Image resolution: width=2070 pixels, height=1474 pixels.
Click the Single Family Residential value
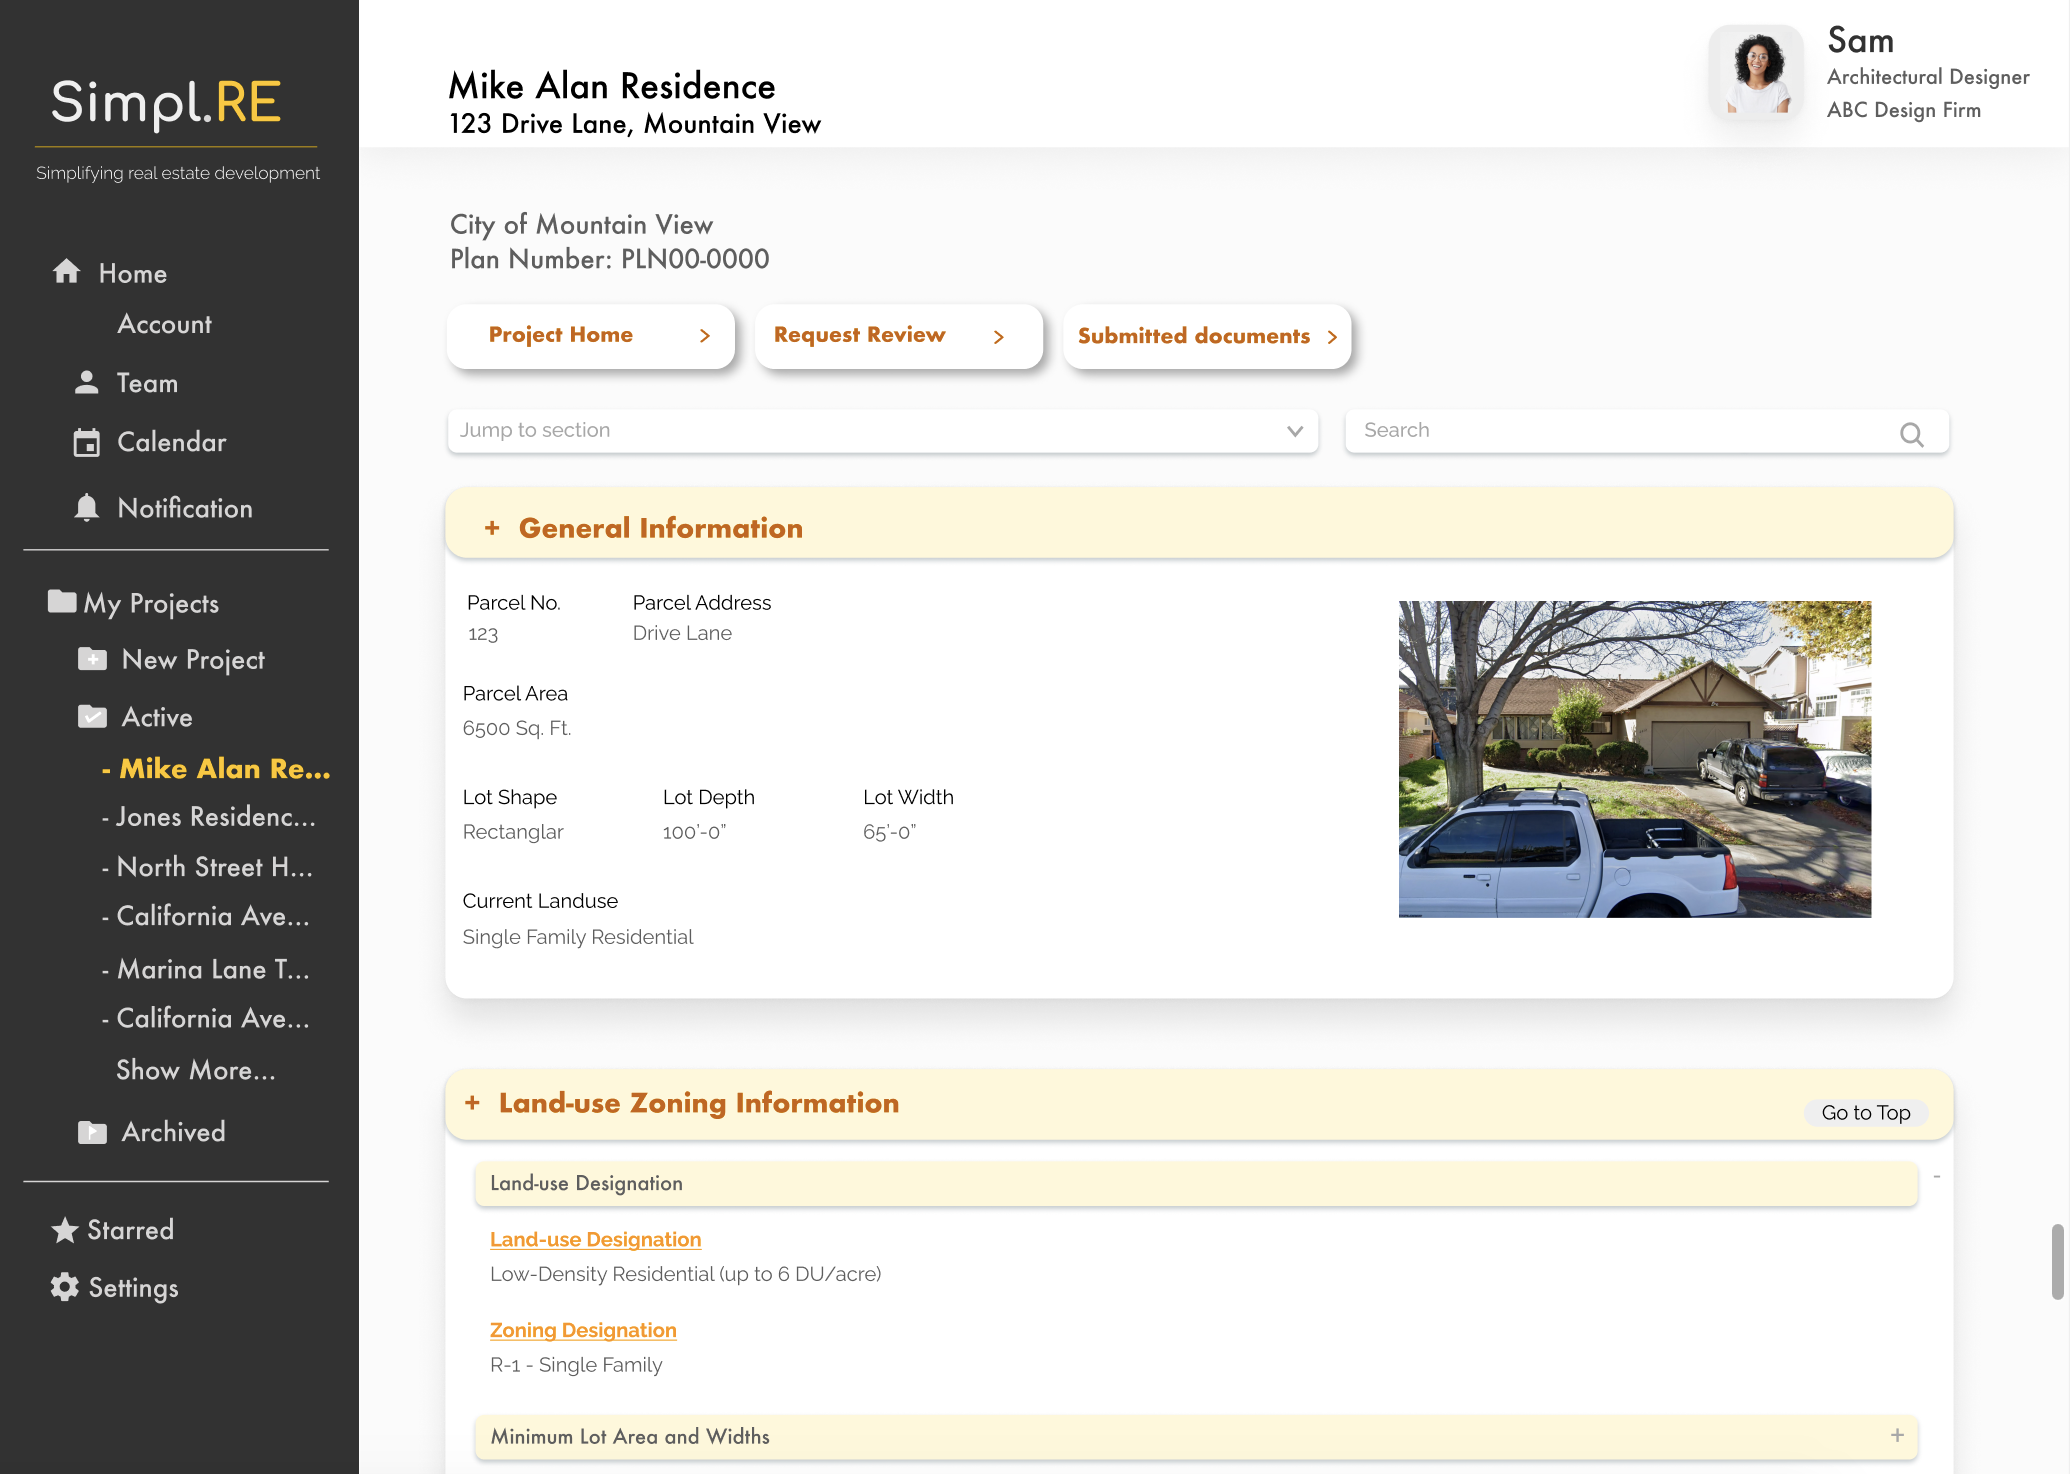[578, 937]
